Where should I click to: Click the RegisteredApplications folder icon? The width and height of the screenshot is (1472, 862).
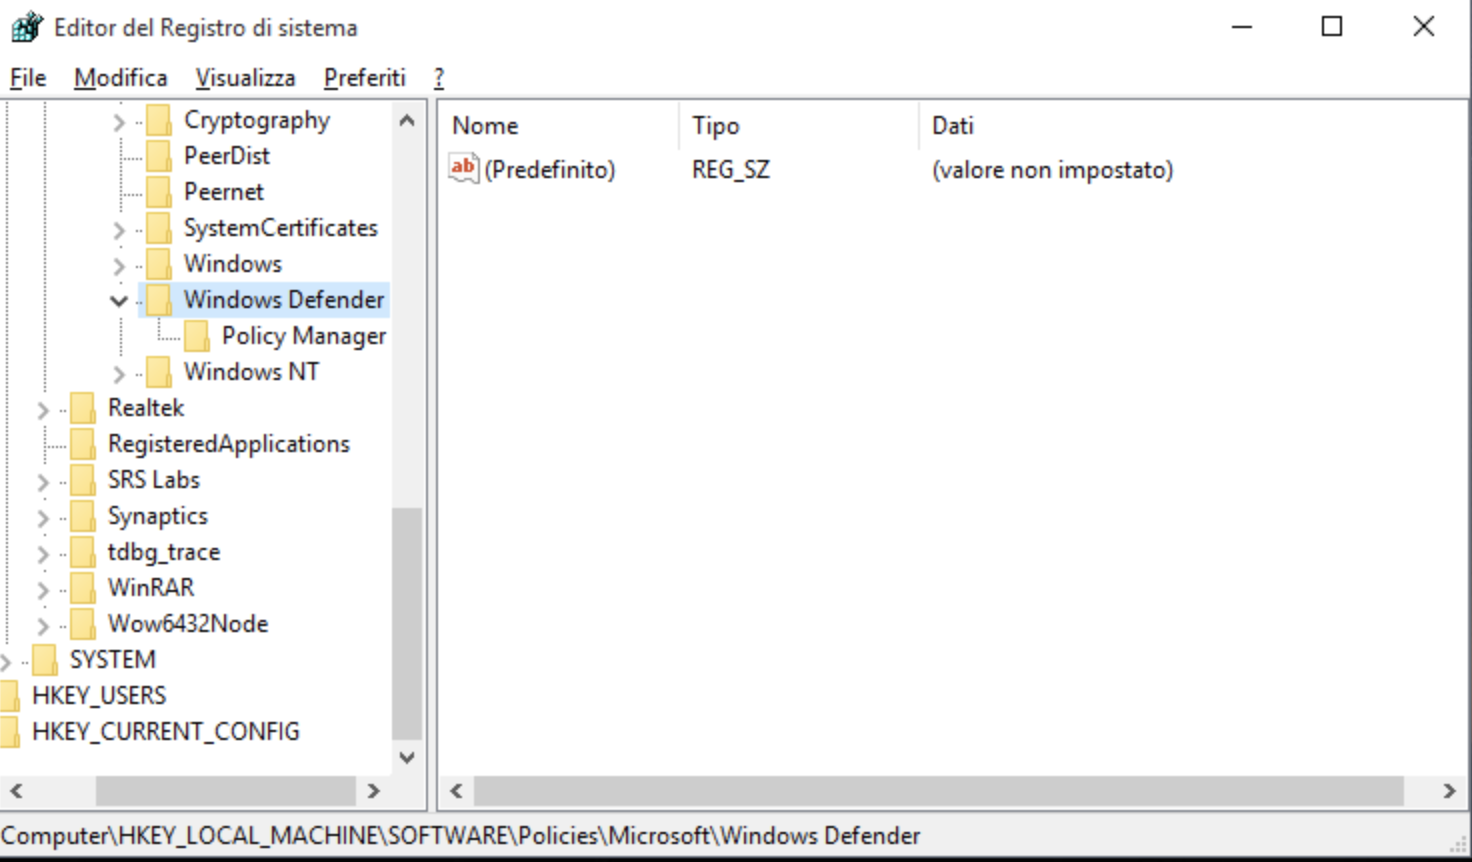click(83, 445)
